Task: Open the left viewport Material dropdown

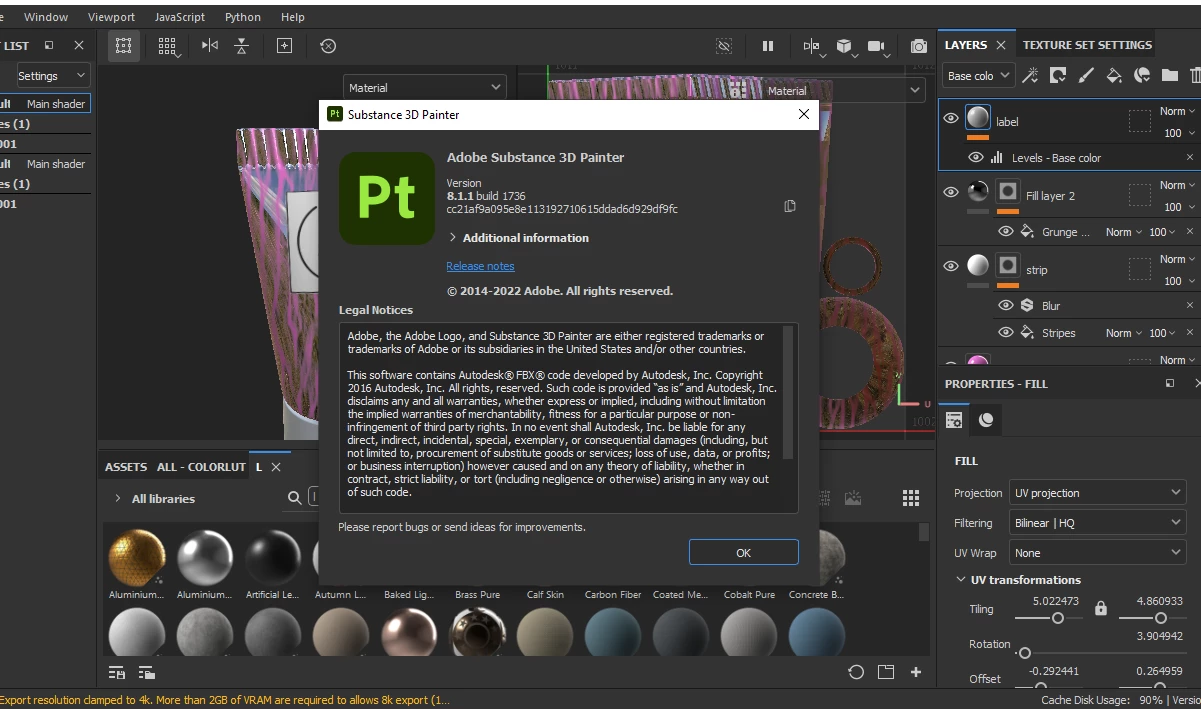Action: point(425,88)
